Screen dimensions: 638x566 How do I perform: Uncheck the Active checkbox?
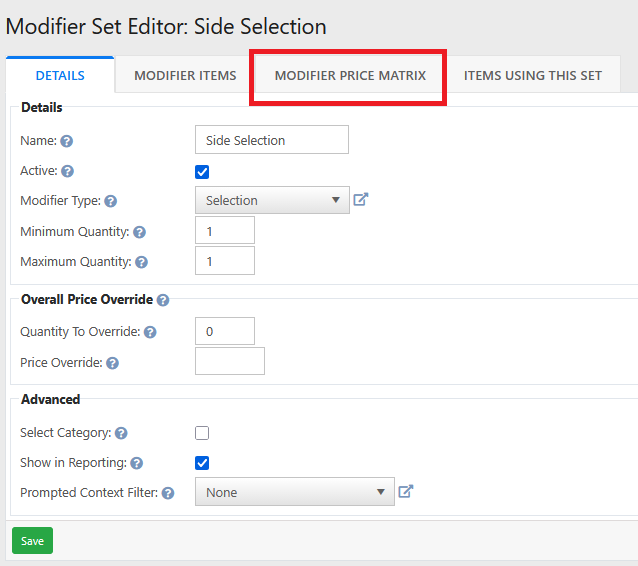(x=202, y=172)
